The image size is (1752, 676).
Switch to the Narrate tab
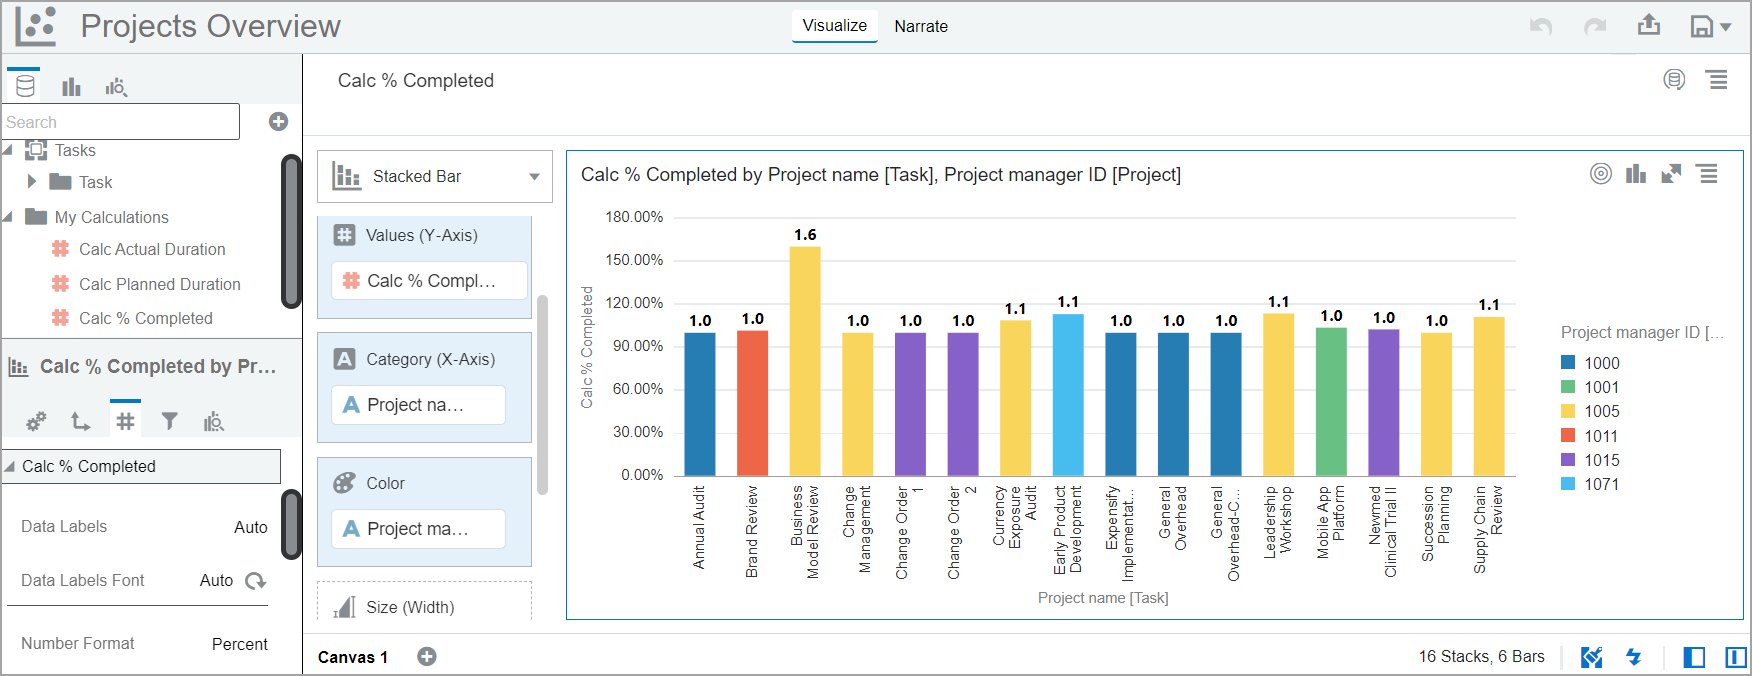(x=920, y=27)
